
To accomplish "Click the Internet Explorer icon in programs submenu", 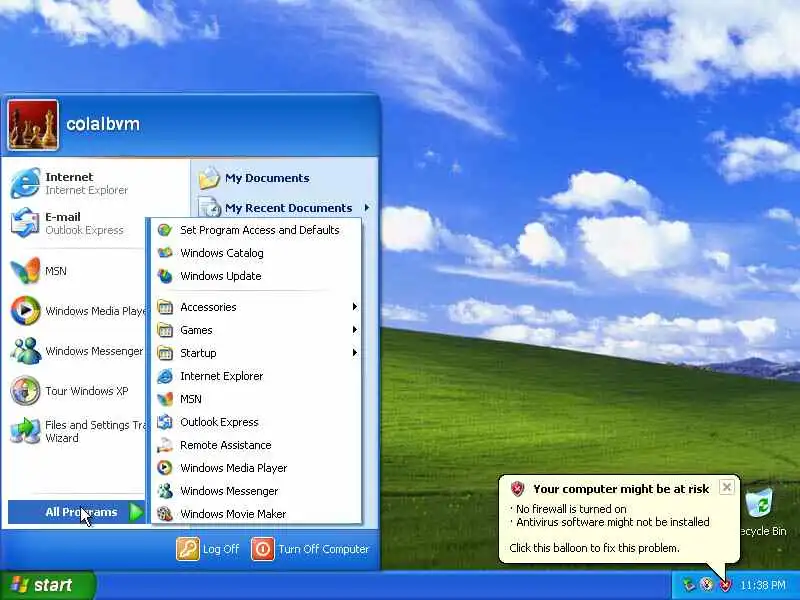I will click(164, 376).
